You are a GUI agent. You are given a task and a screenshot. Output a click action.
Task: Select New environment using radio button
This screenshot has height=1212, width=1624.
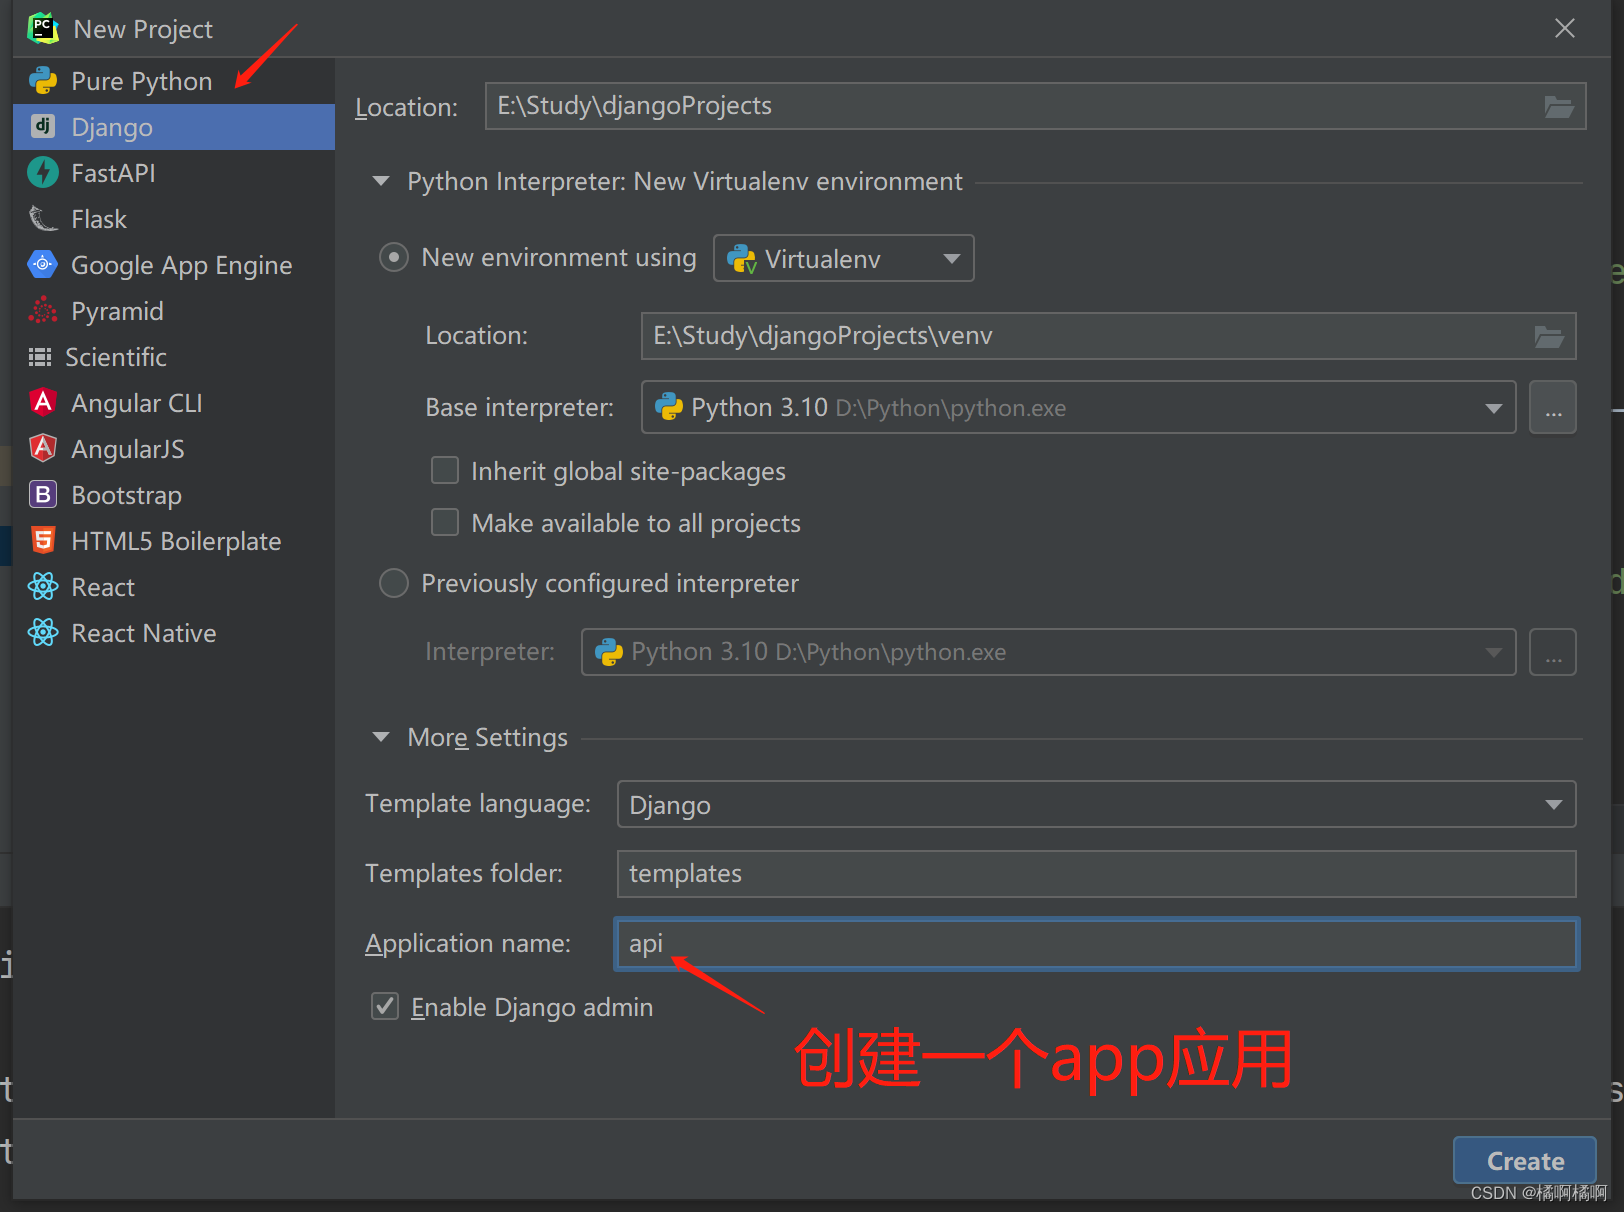[394, 258]
